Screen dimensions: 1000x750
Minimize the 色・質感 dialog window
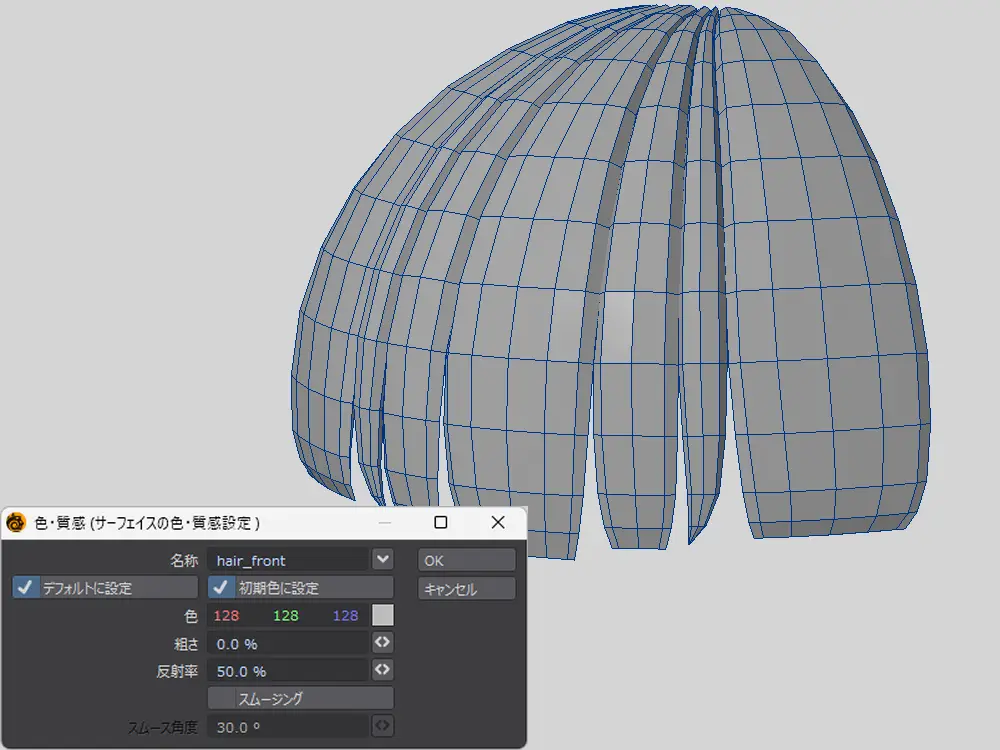[x=383, y=522]
